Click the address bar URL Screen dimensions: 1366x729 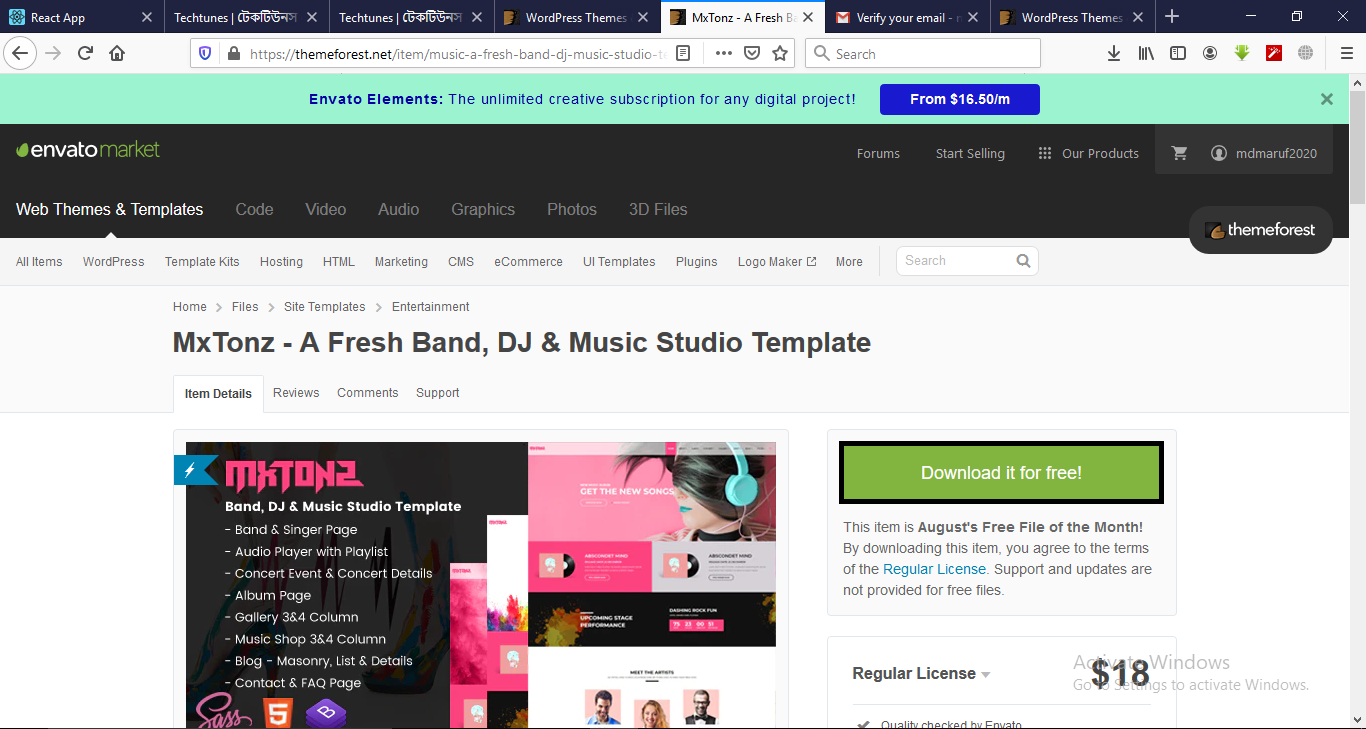pyautogui.click(x=457, y=54)
